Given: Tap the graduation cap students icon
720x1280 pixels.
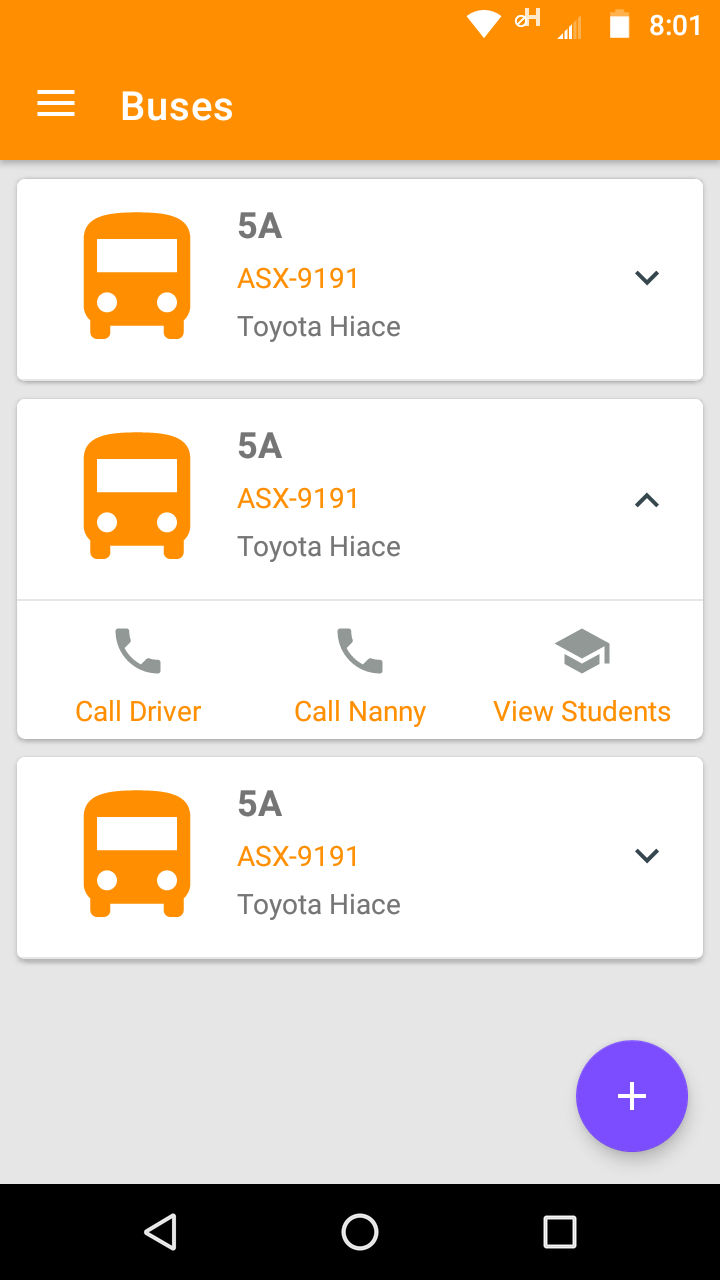Looking at the screenshot, I should tap(582, 651).
